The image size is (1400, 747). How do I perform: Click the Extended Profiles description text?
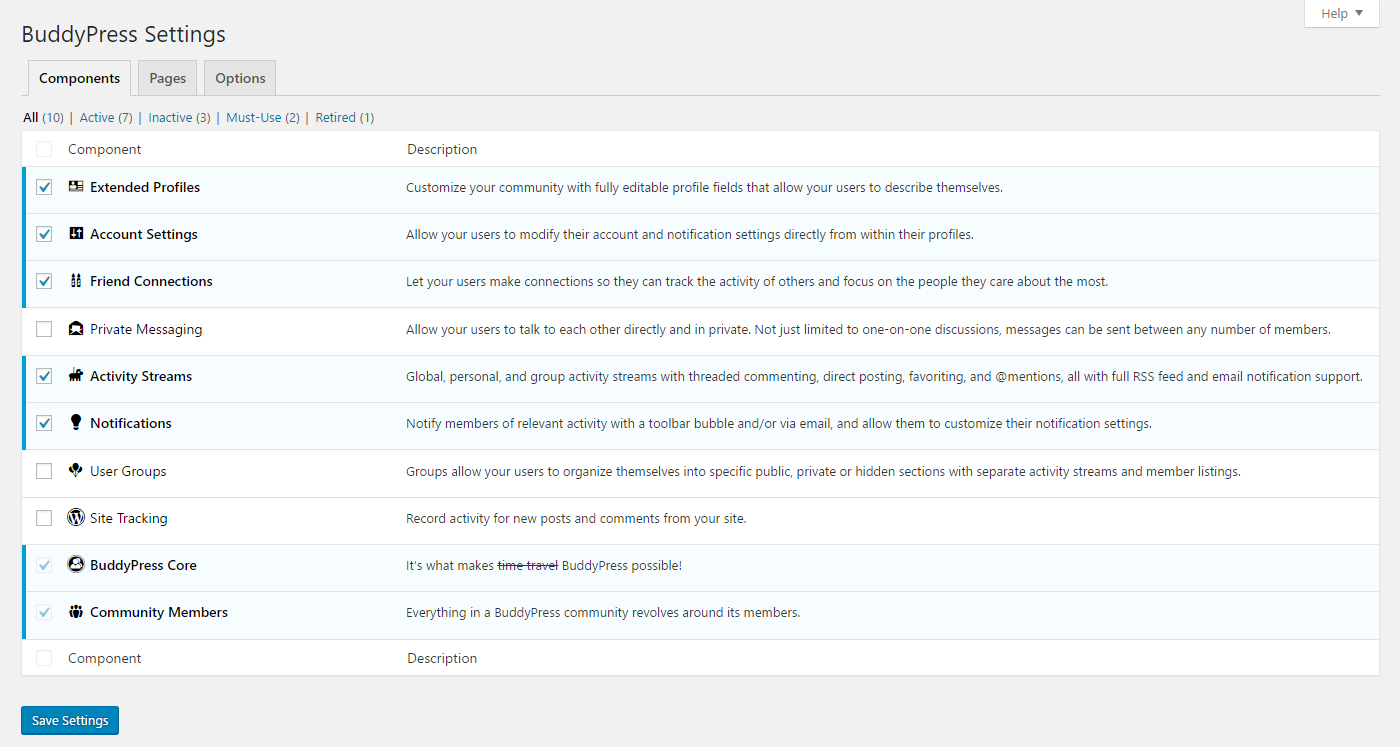click(x=704, y=187)
